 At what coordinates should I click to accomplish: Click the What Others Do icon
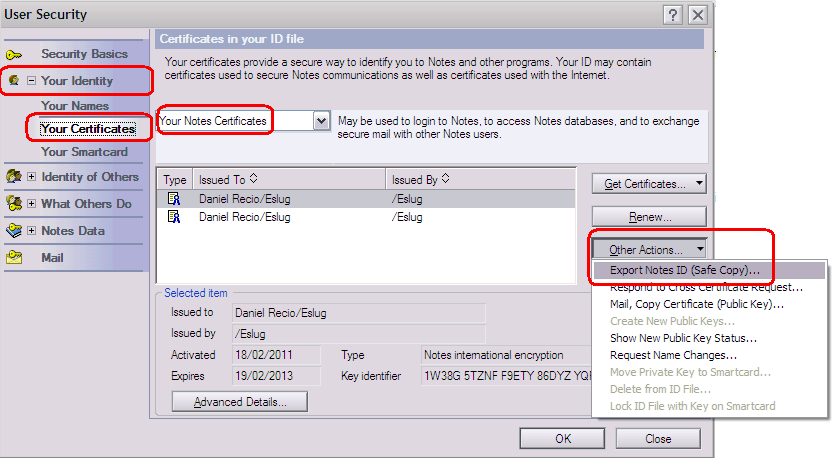pyautogui.click(x=14, y=203)
